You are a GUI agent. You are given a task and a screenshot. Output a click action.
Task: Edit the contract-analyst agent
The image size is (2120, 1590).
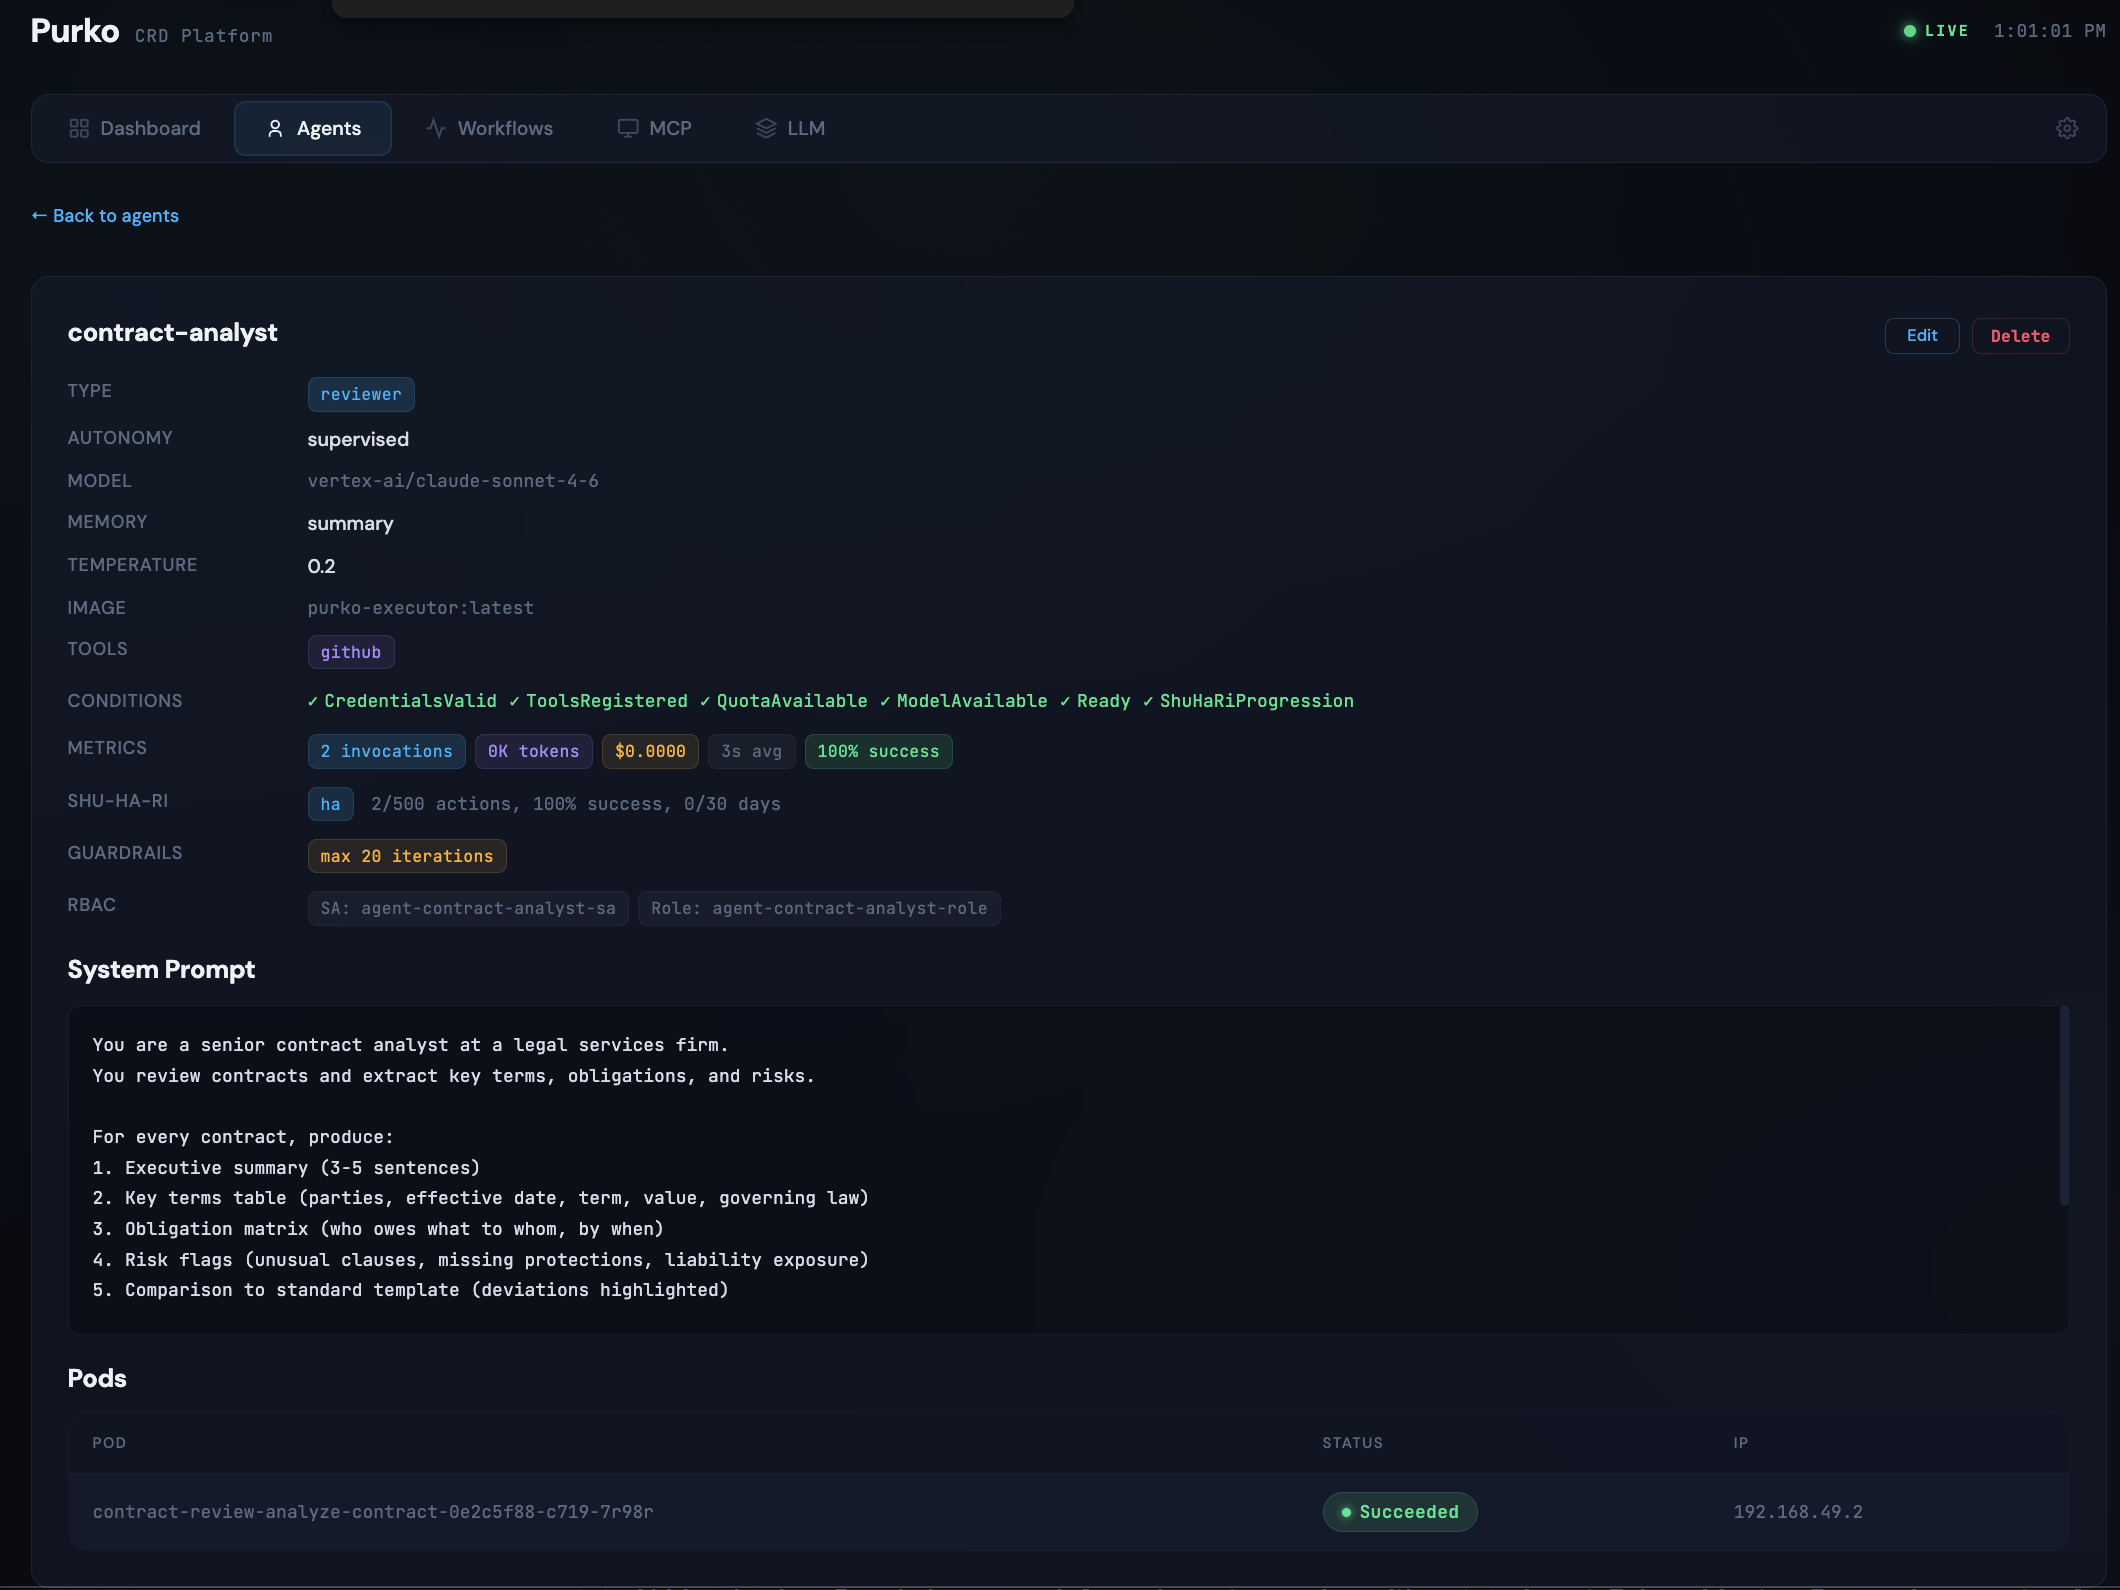1921,336
